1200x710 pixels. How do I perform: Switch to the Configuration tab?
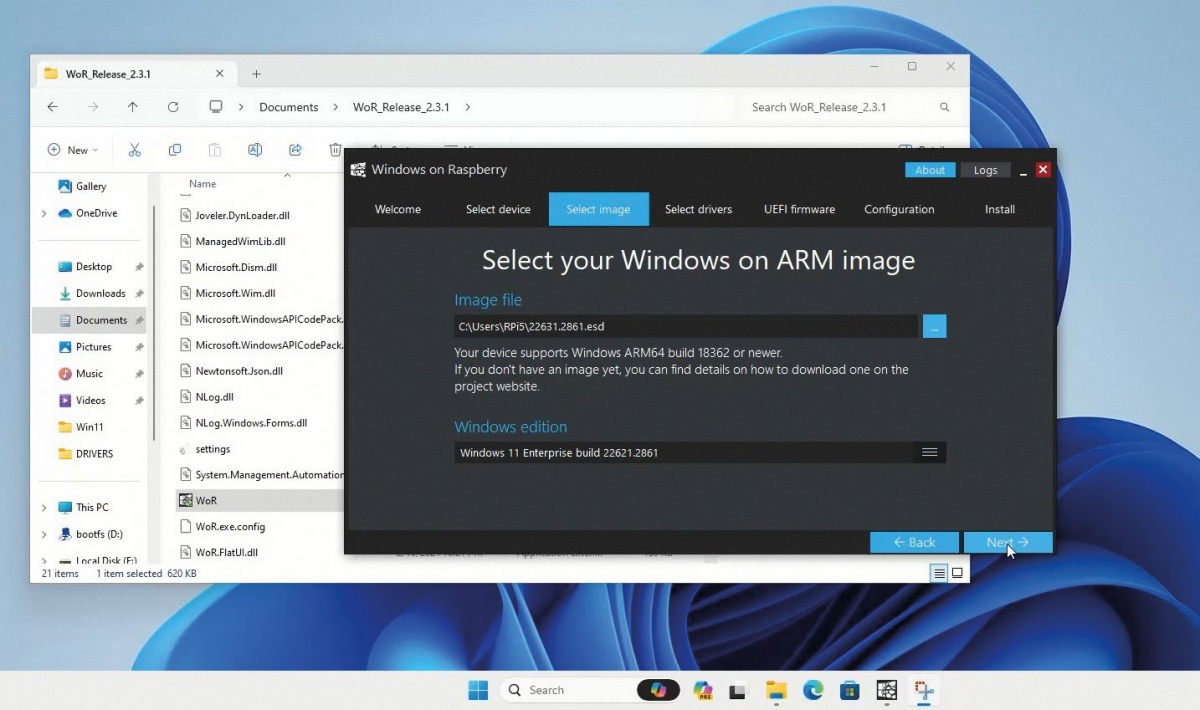899,209
